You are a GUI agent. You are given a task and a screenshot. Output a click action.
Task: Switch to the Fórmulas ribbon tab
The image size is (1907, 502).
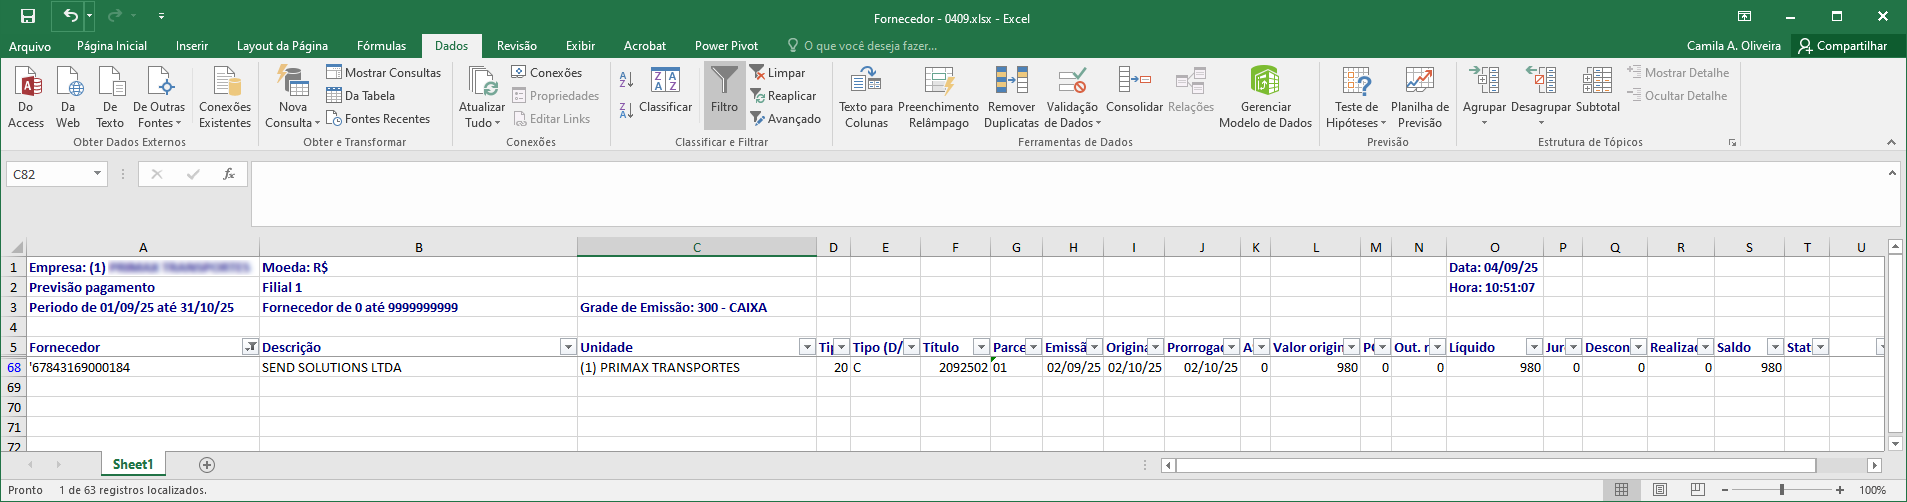coord(381,46)
